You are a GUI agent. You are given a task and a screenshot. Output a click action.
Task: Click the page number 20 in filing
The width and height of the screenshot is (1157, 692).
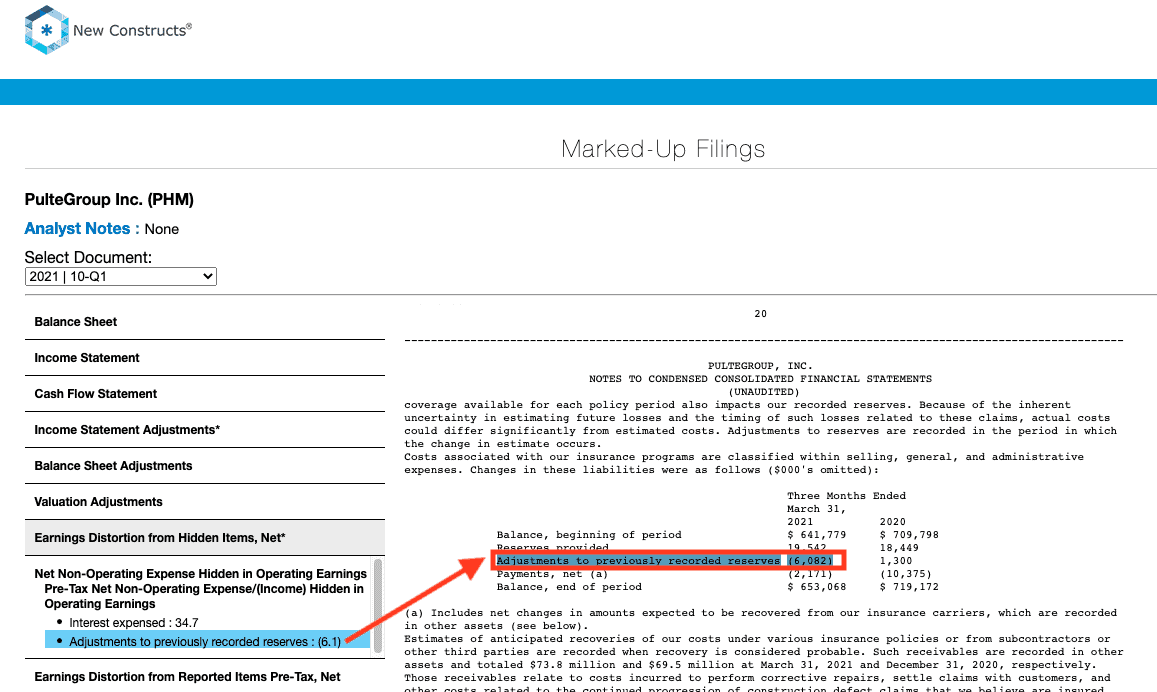point(761,314)
